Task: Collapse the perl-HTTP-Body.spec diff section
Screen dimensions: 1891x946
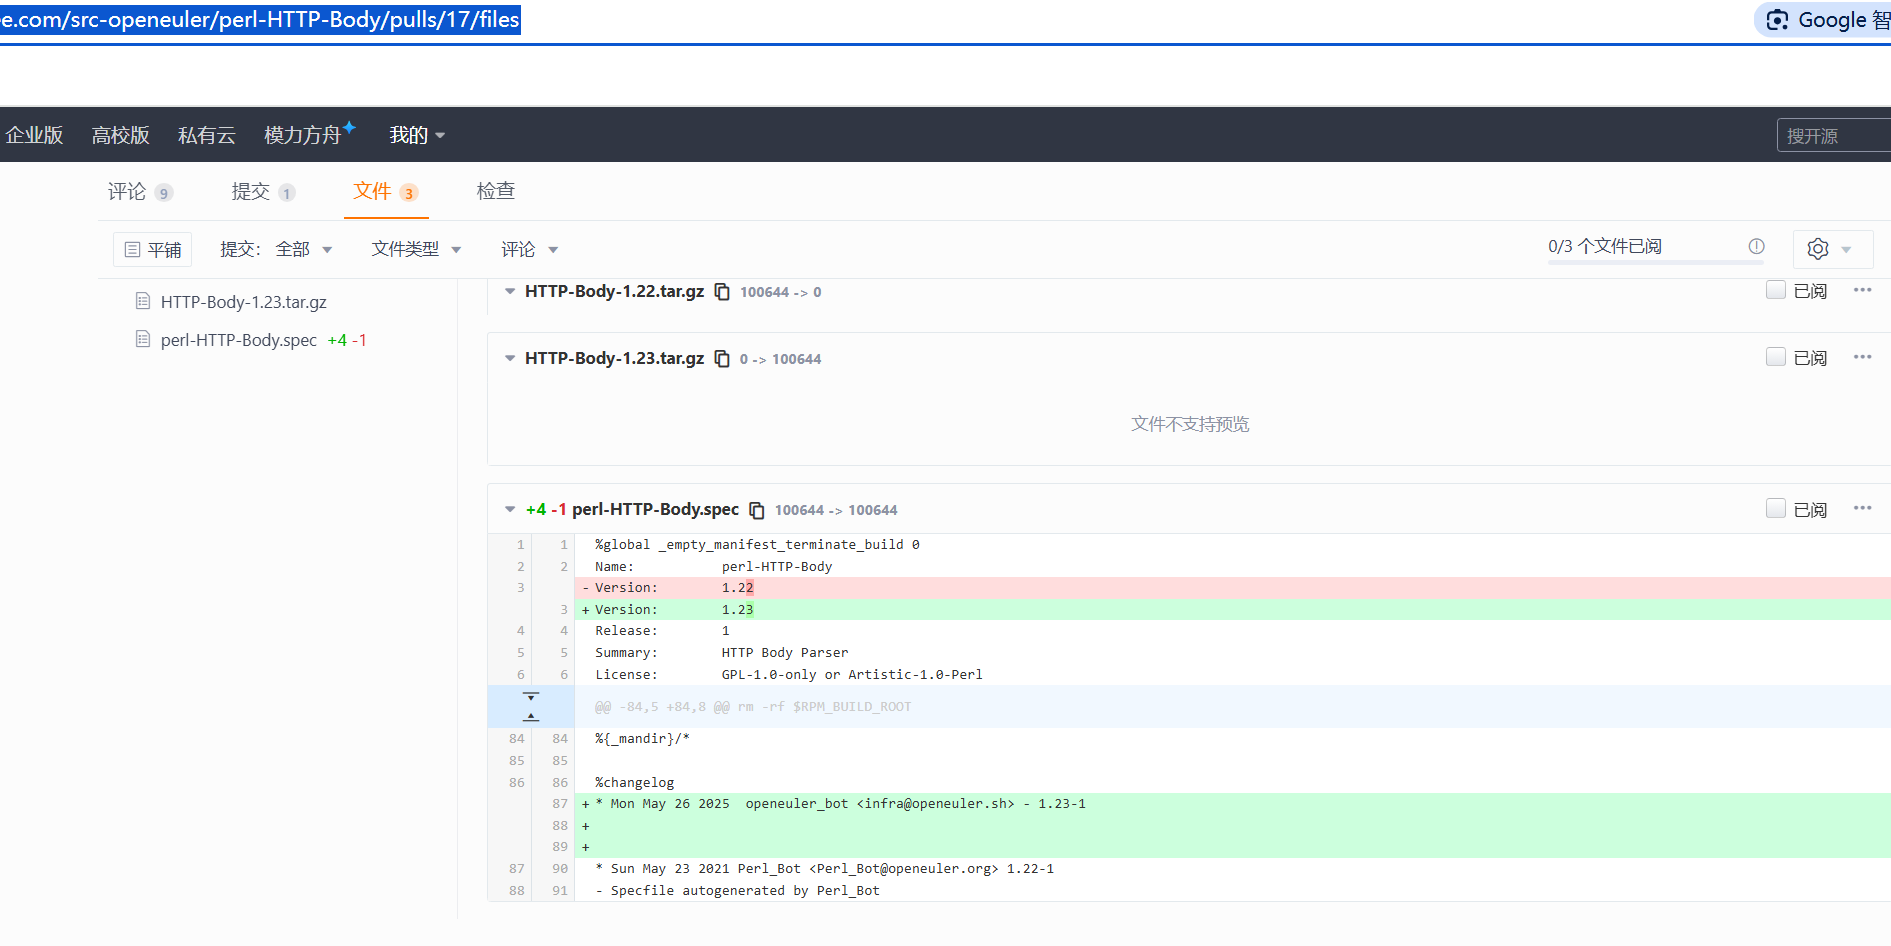Action: pos(510,510)
